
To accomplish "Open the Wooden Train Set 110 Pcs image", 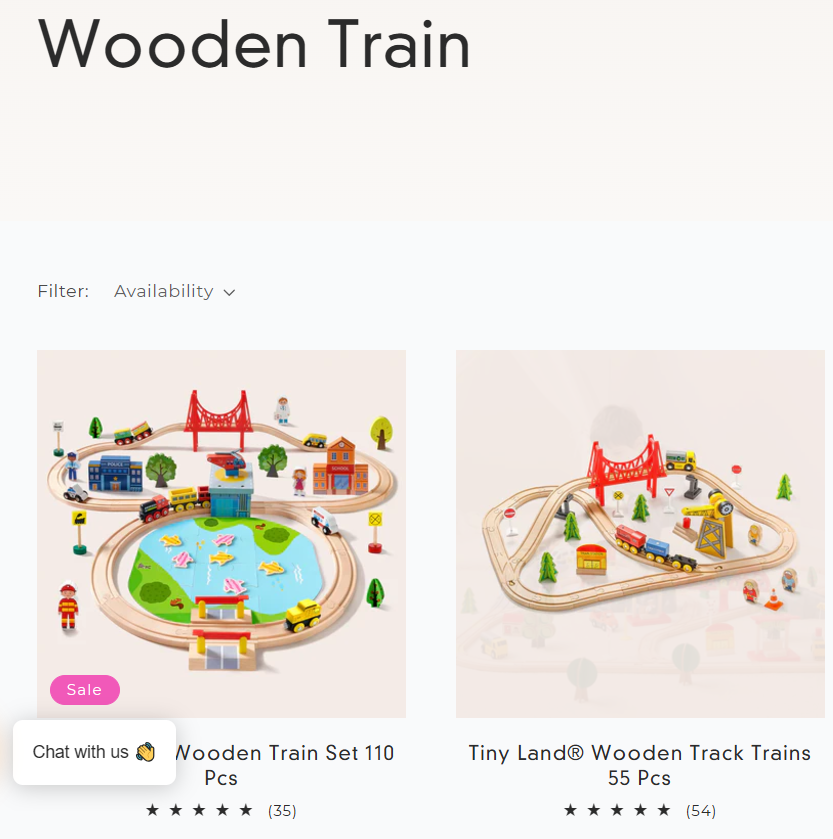I will 221,533.
